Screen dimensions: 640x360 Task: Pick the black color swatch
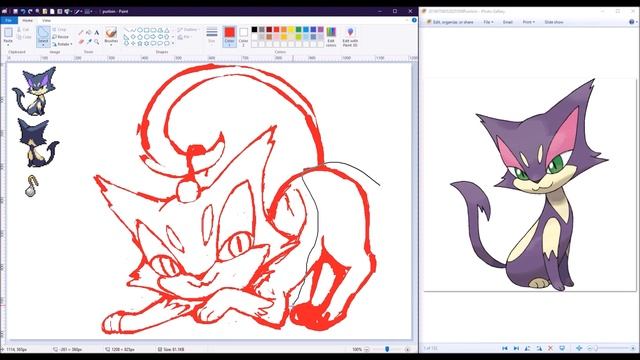(x=254, y=29)
